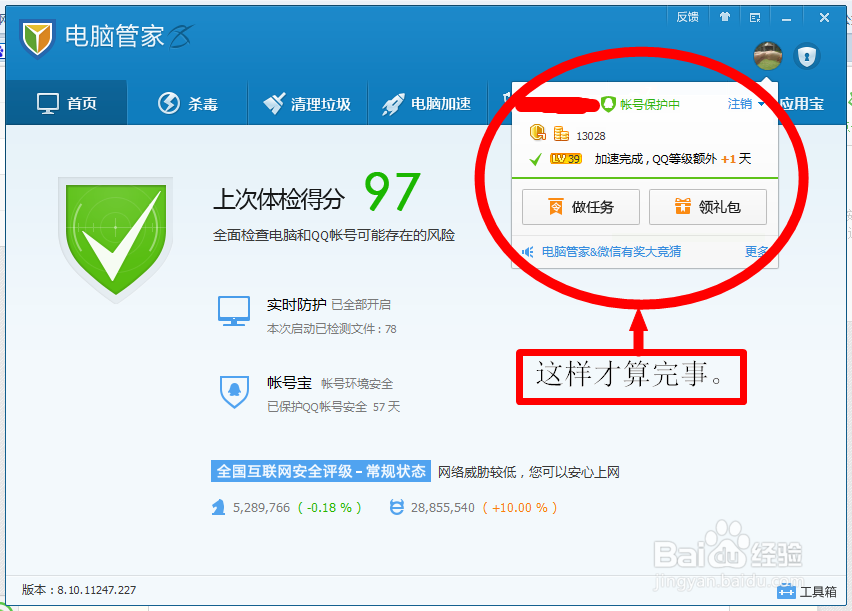Click the user avatar picture
Screen dimensions: 852x611
(768, 55)
